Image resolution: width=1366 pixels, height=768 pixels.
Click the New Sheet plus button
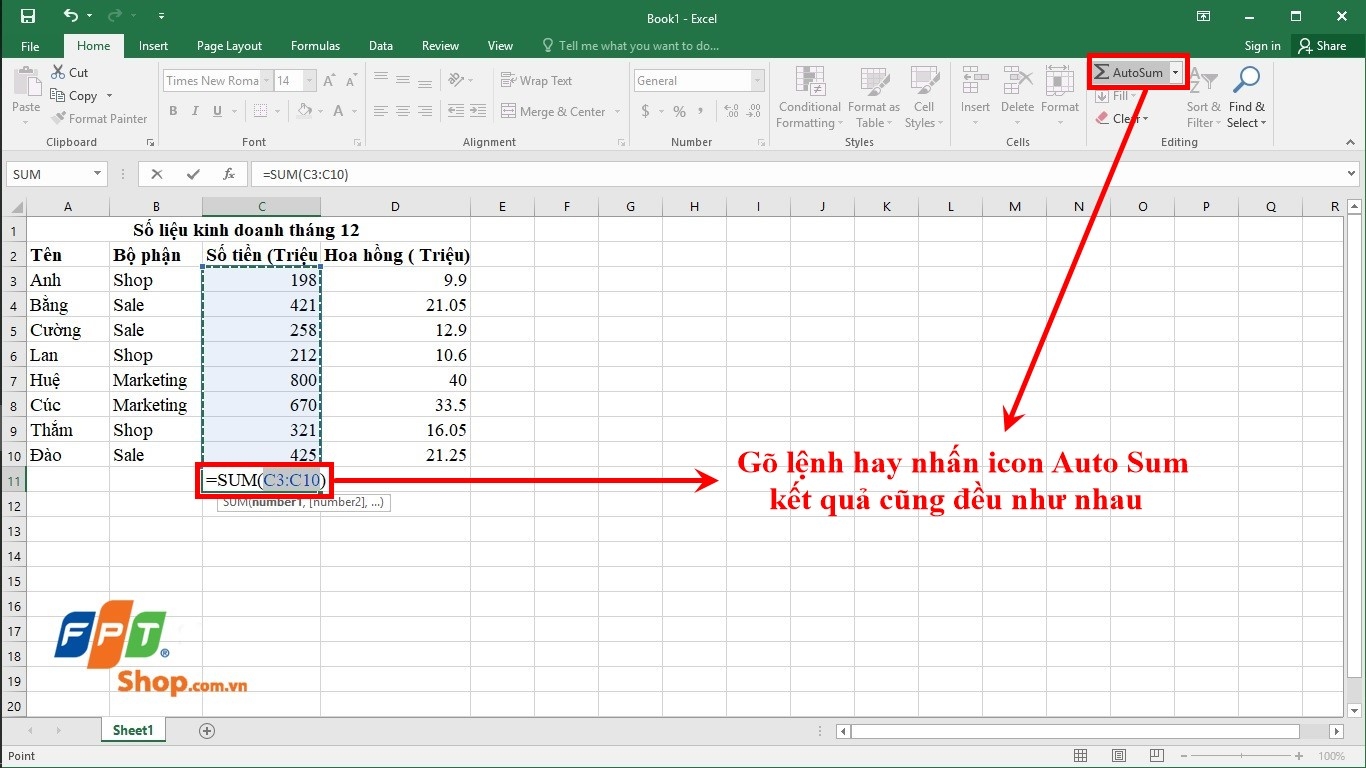pyautogui.click(x=207, y=731)
